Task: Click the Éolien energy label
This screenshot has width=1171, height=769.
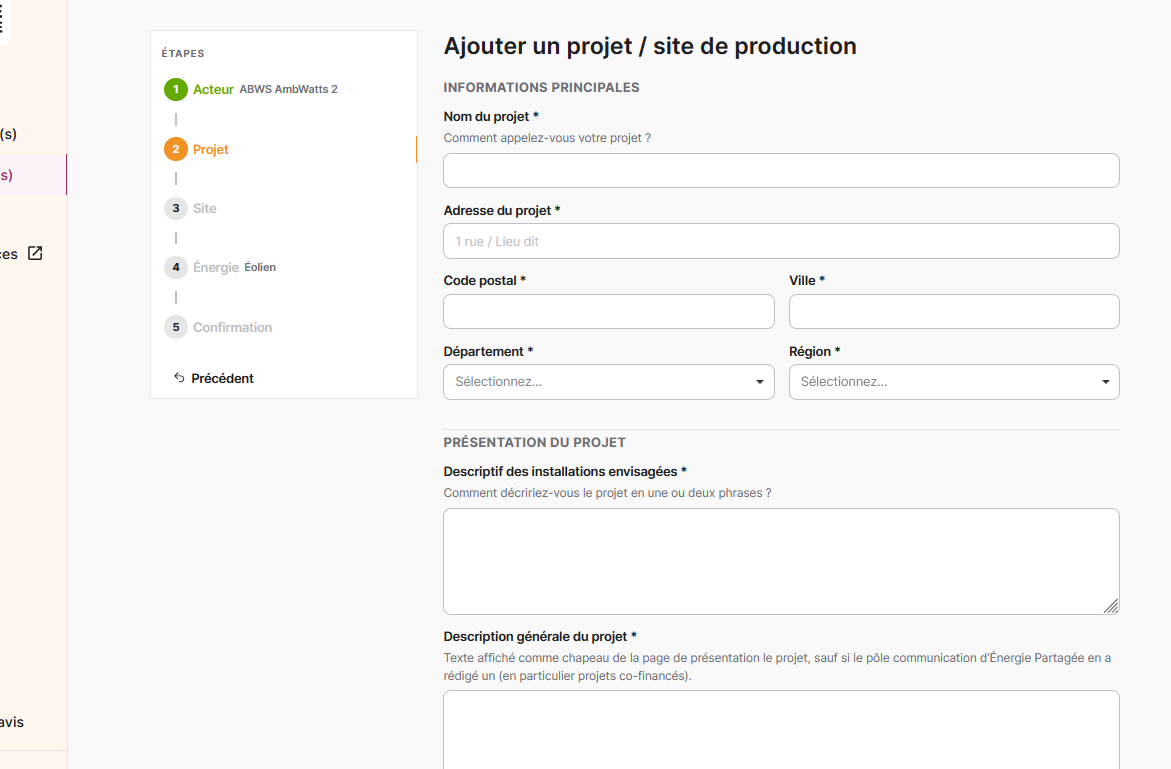Action: click(260, 267)
